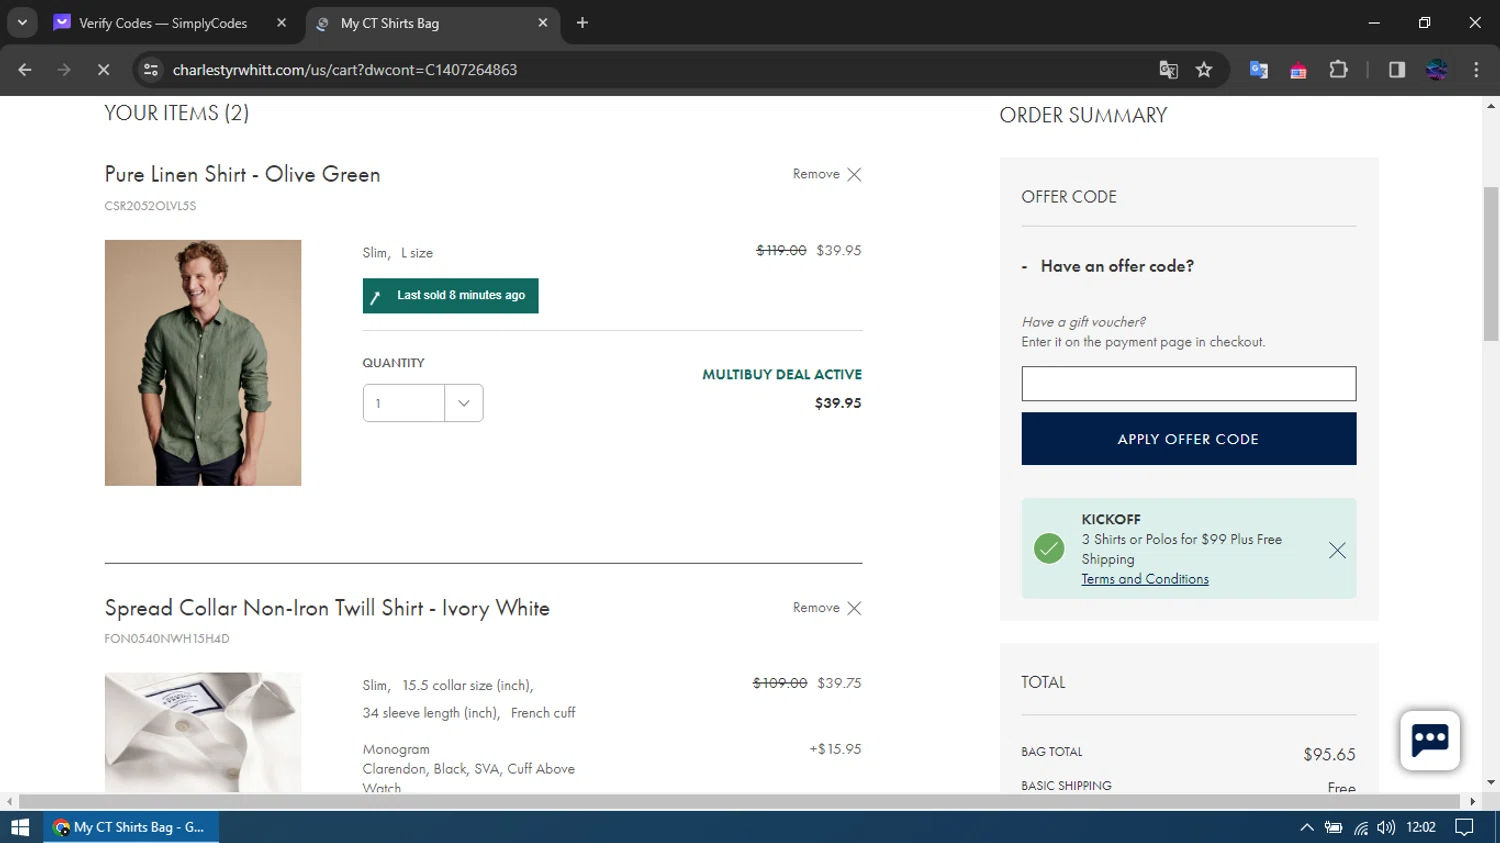Remove the KICKOFF offer code
This screenshot has width=1500, height=843.
(1337, 550)
